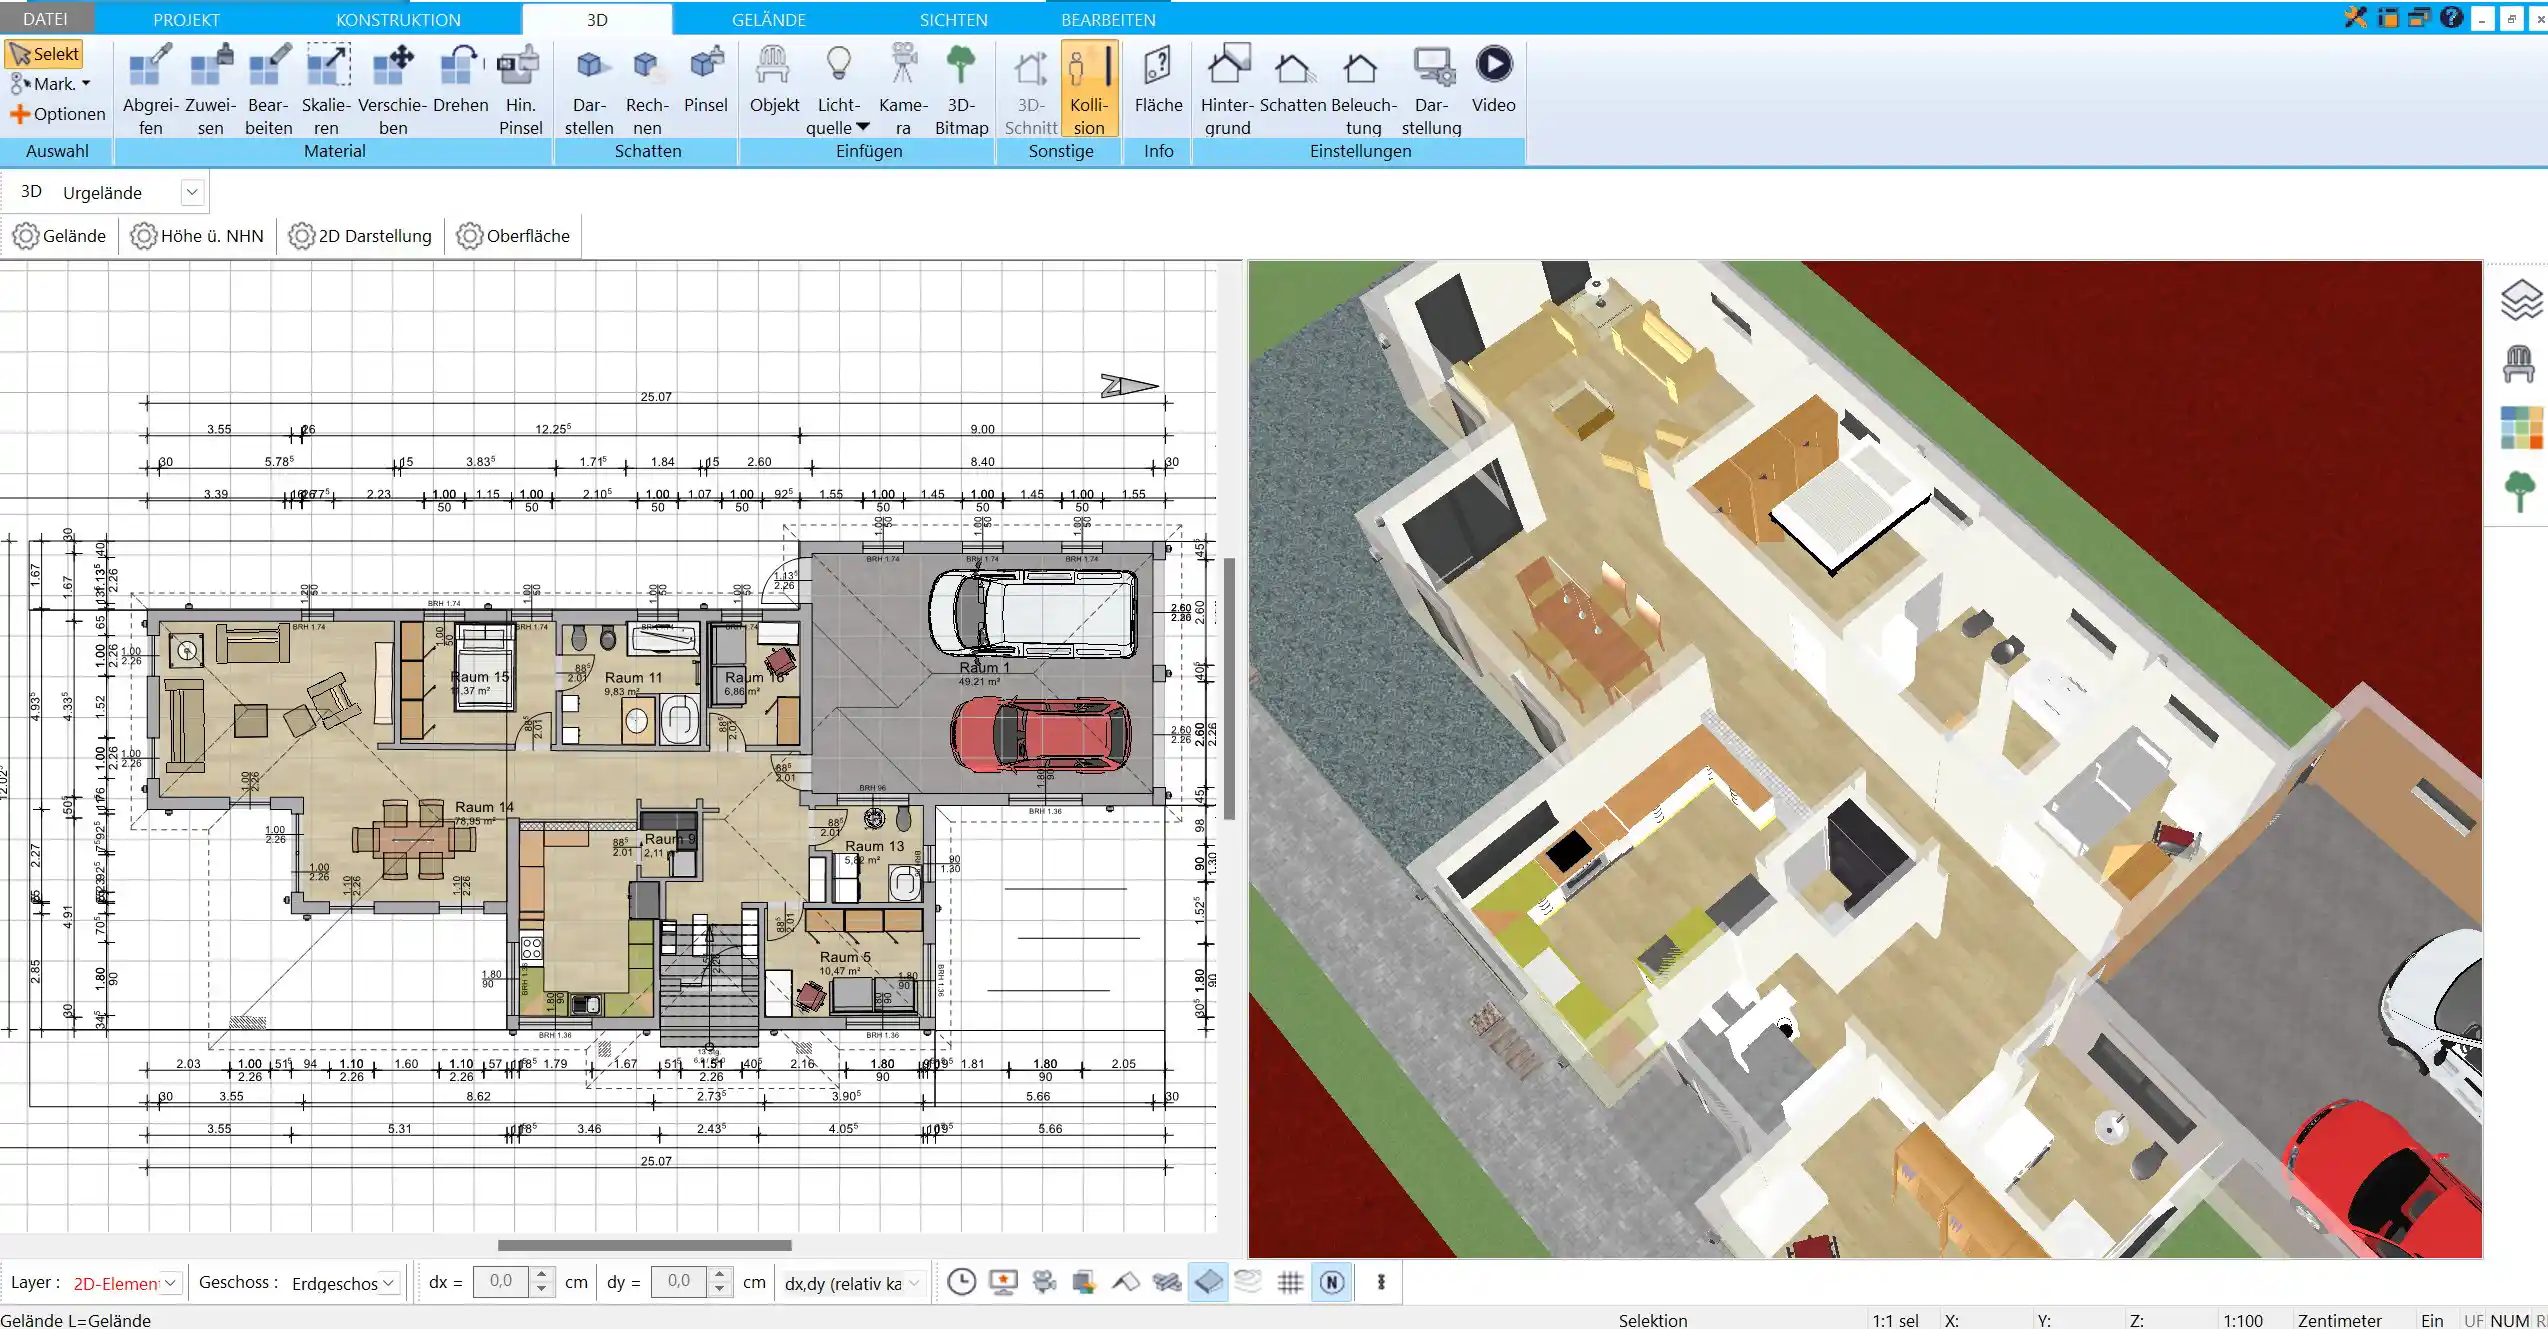Toggle the highlighted floor plane button
This screenshot has width=2548, height=1329.
click(1208, 1282)
